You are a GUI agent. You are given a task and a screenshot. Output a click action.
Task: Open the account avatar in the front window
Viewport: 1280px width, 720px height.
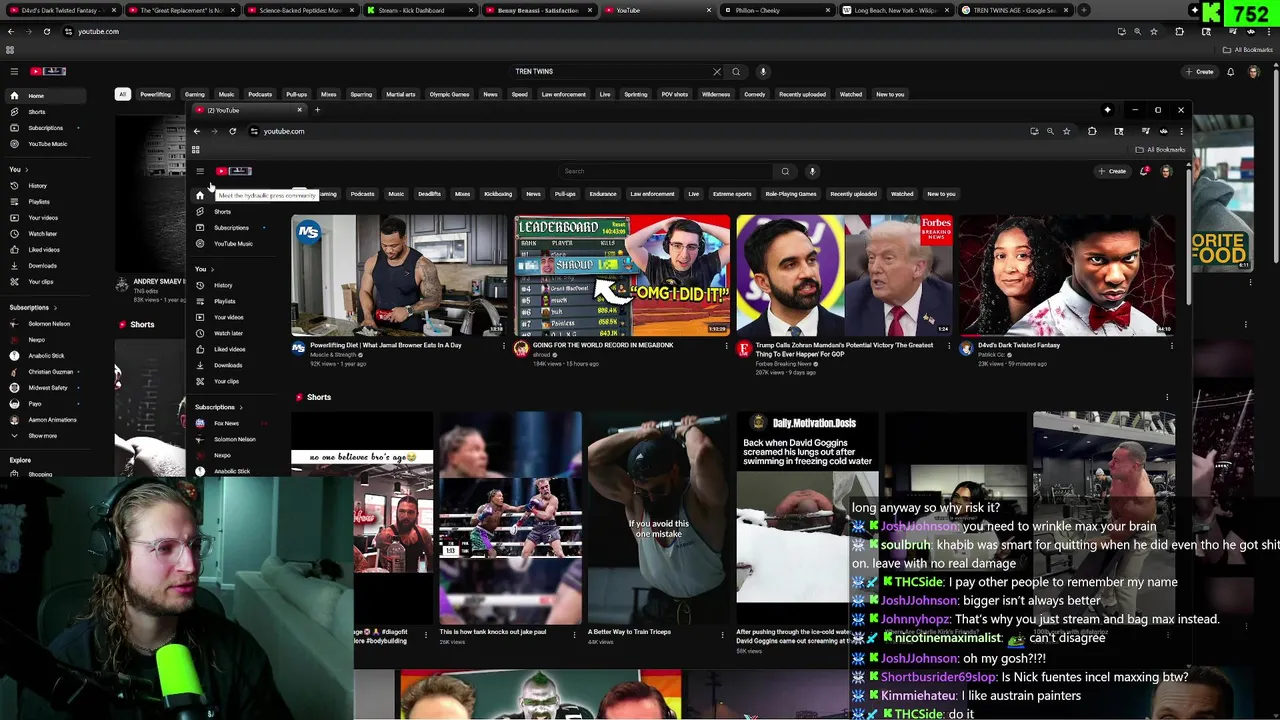pos(1166,171)
